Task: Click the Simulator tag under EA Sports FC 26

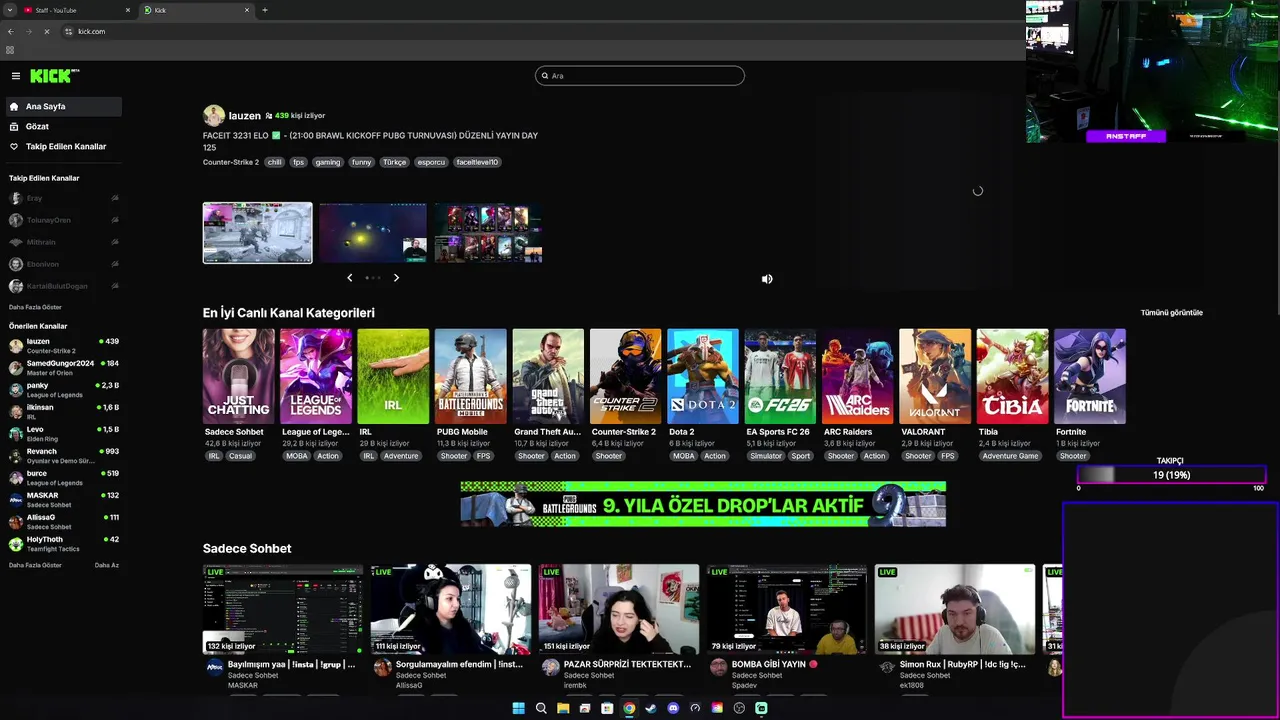Action: [x=766, y=456]
